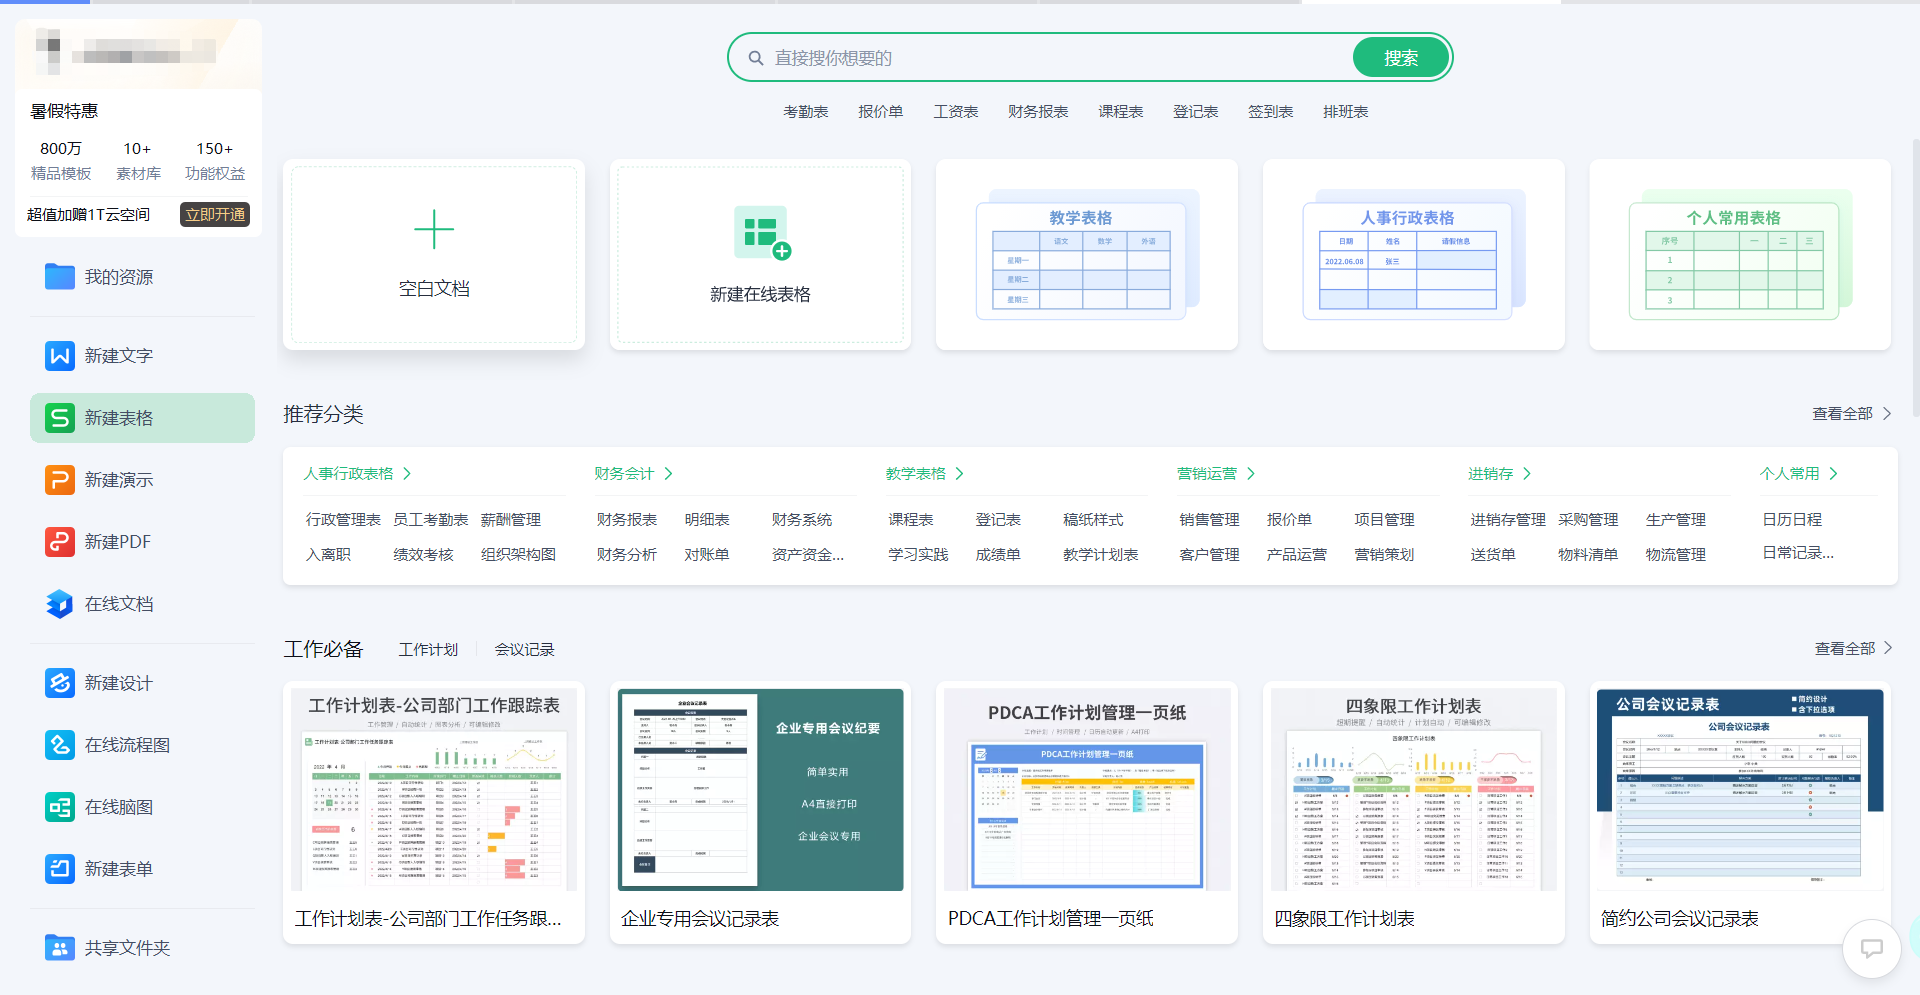Open 在线脑图 in the sidebar
This screenshot has width=1920, height=995.
point(119,806)
